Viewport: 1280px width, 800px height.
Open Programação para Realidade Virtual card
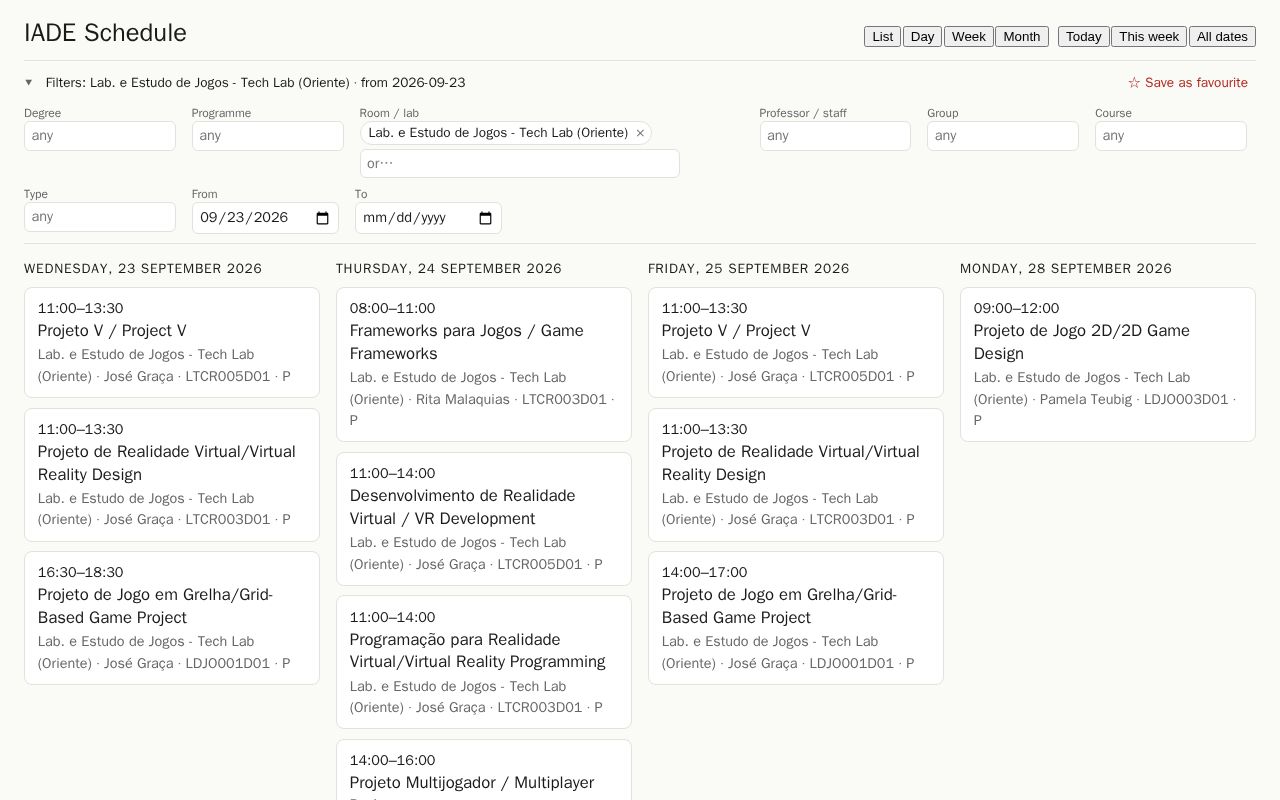pyautogui.click(x=484, y=662)
